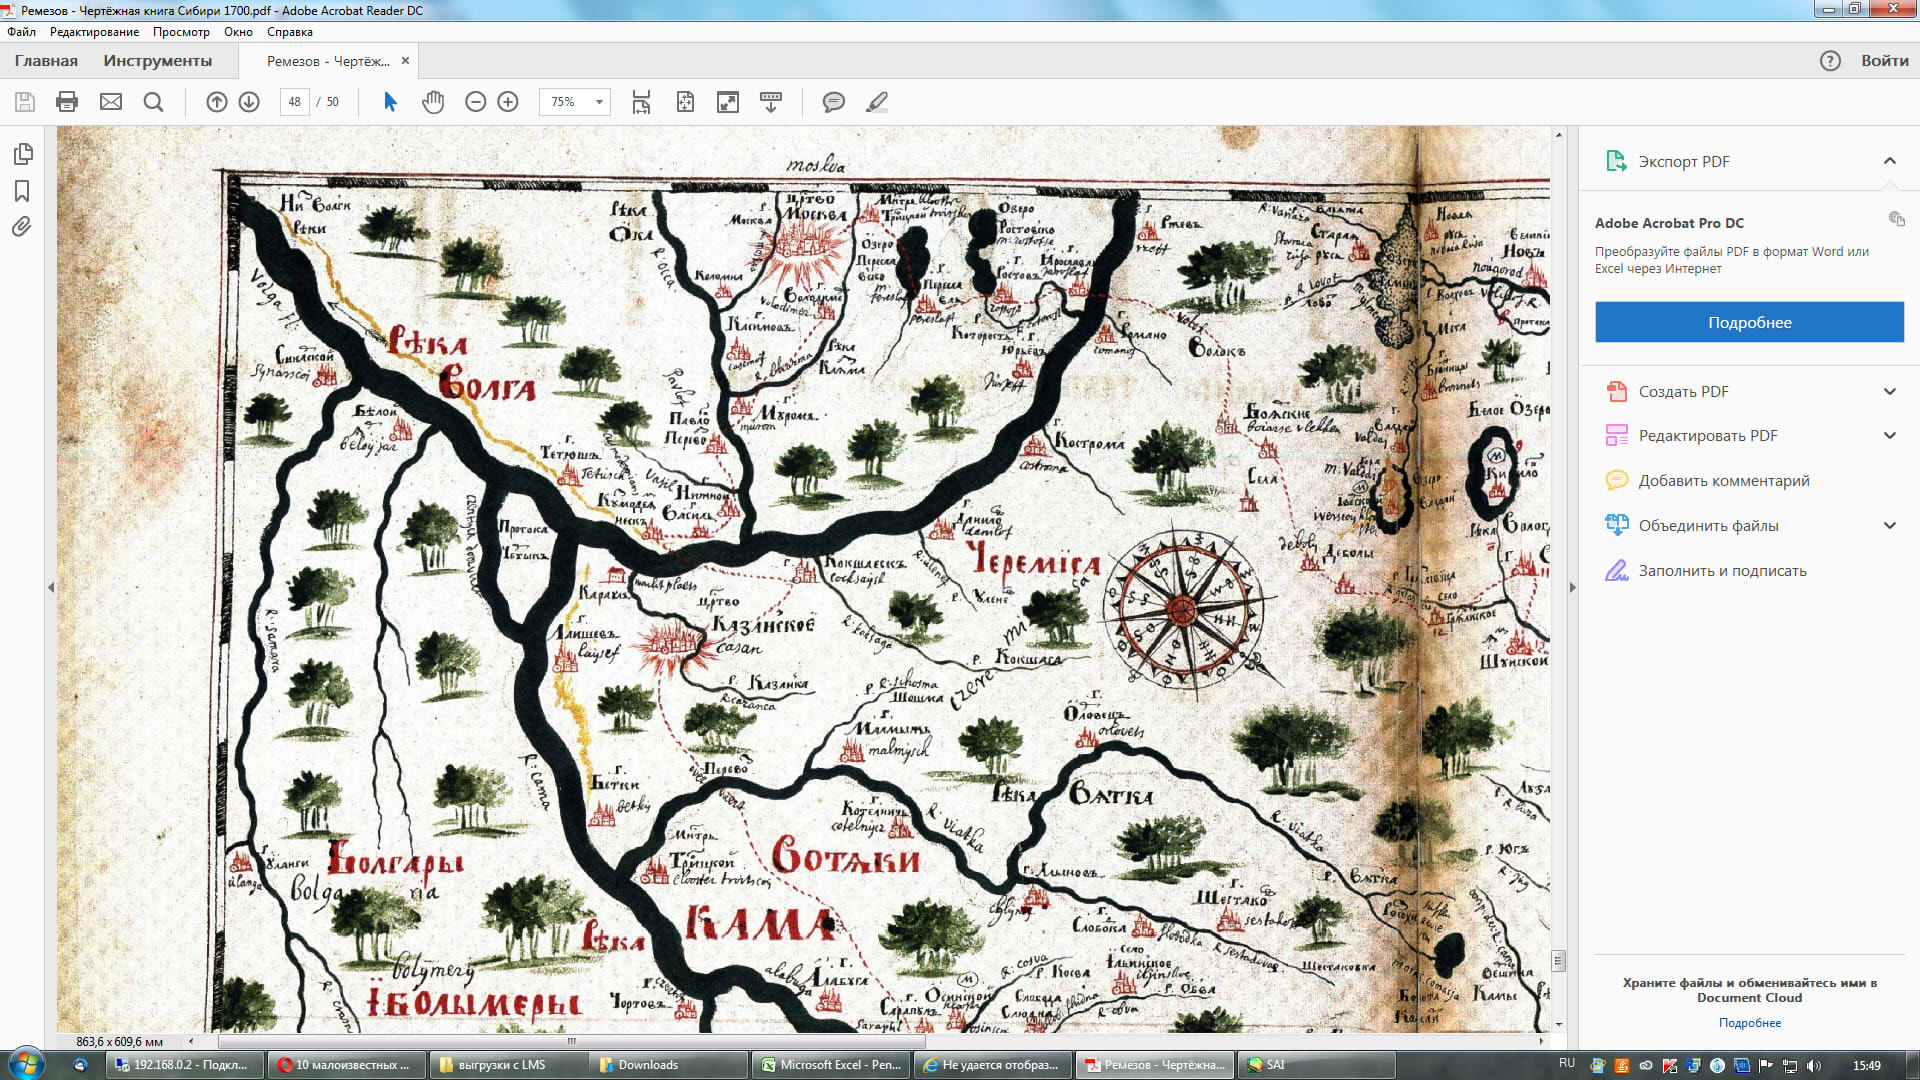
Task: Open the Downloads folder taskbar button
Action: coord(670,1065)
